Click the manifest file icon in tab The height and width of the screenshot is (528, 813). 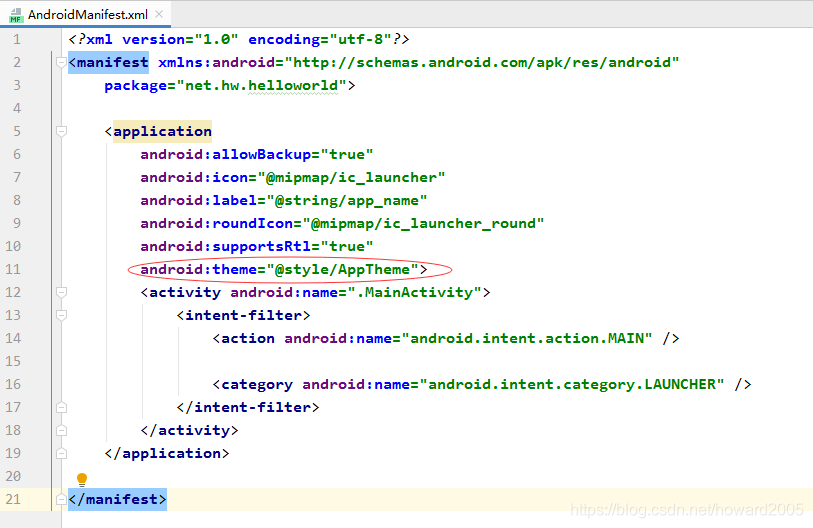[x=16, y=16]
